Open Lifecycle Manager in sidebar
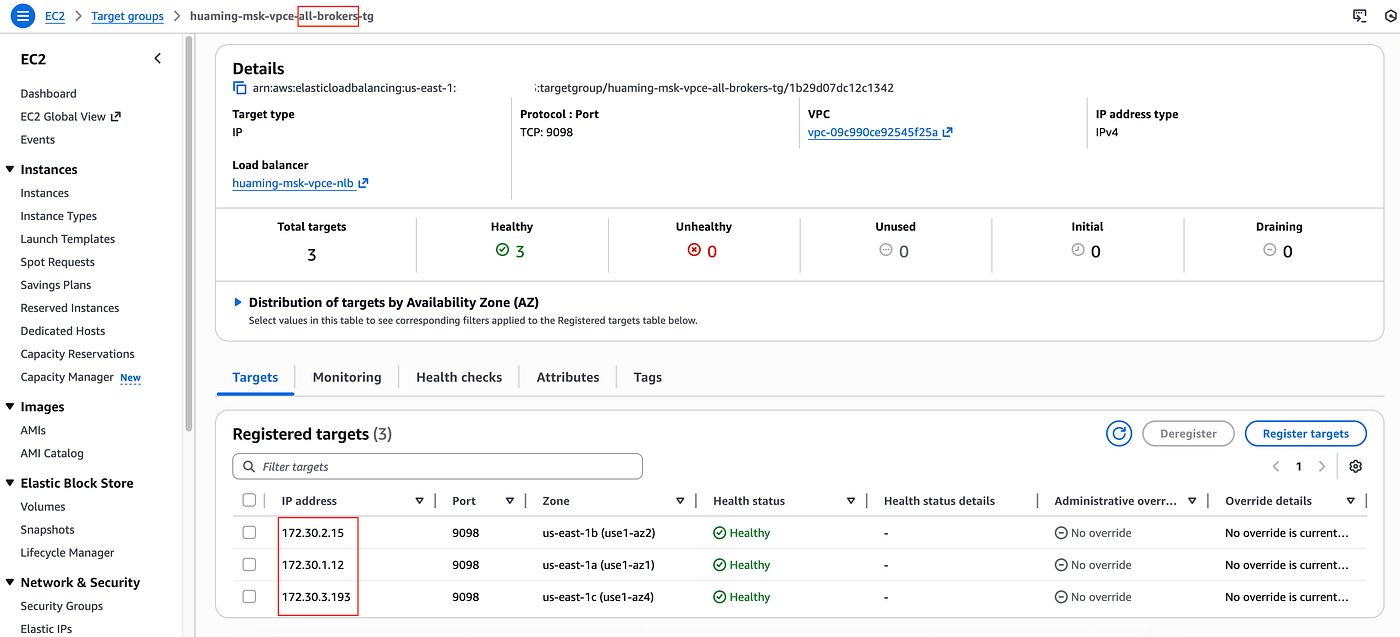 point(67,553)
